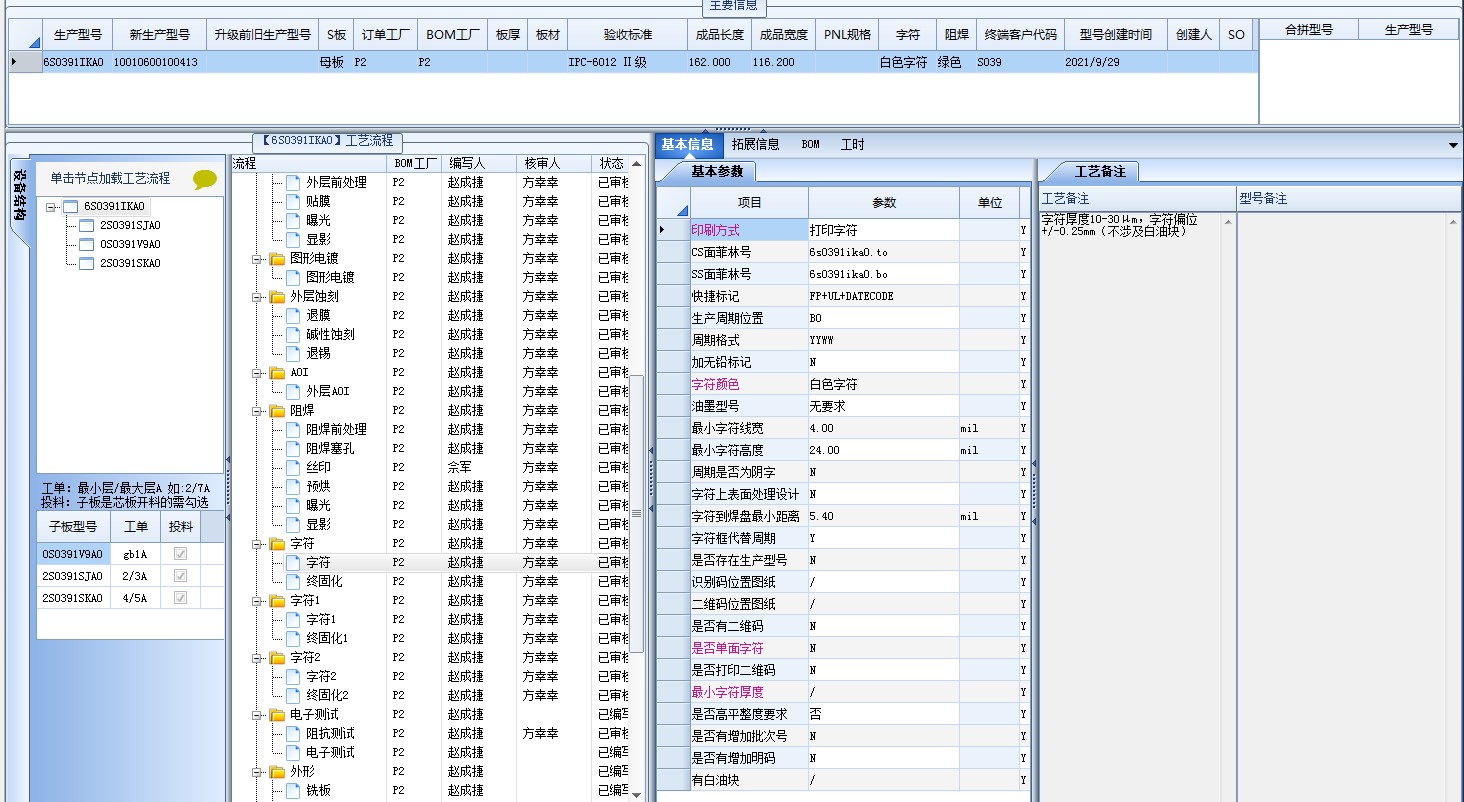Click document icon beside 预烘
Viewport: 1464px width, 802px height.
click(x=293, y=486)
